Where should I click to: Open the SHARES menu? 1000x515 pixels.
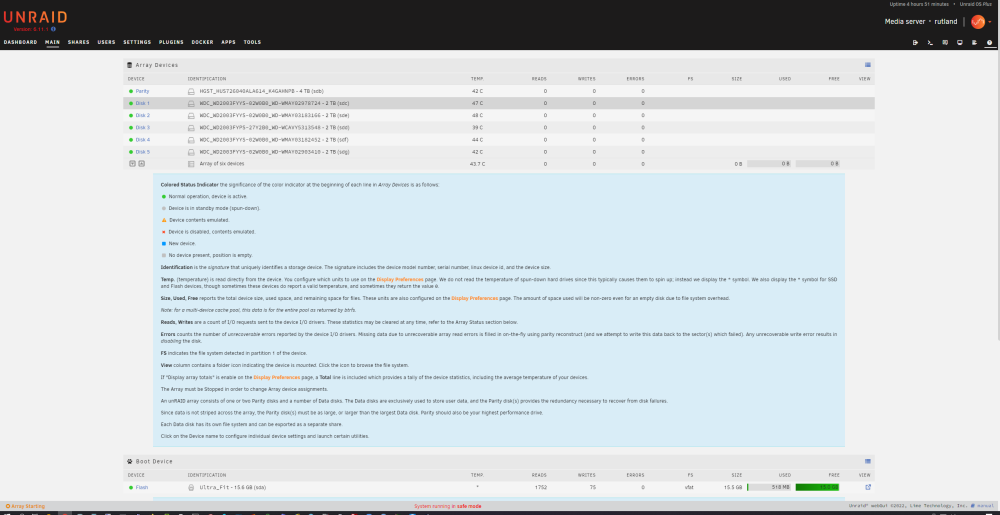click(x=78, y=42)
